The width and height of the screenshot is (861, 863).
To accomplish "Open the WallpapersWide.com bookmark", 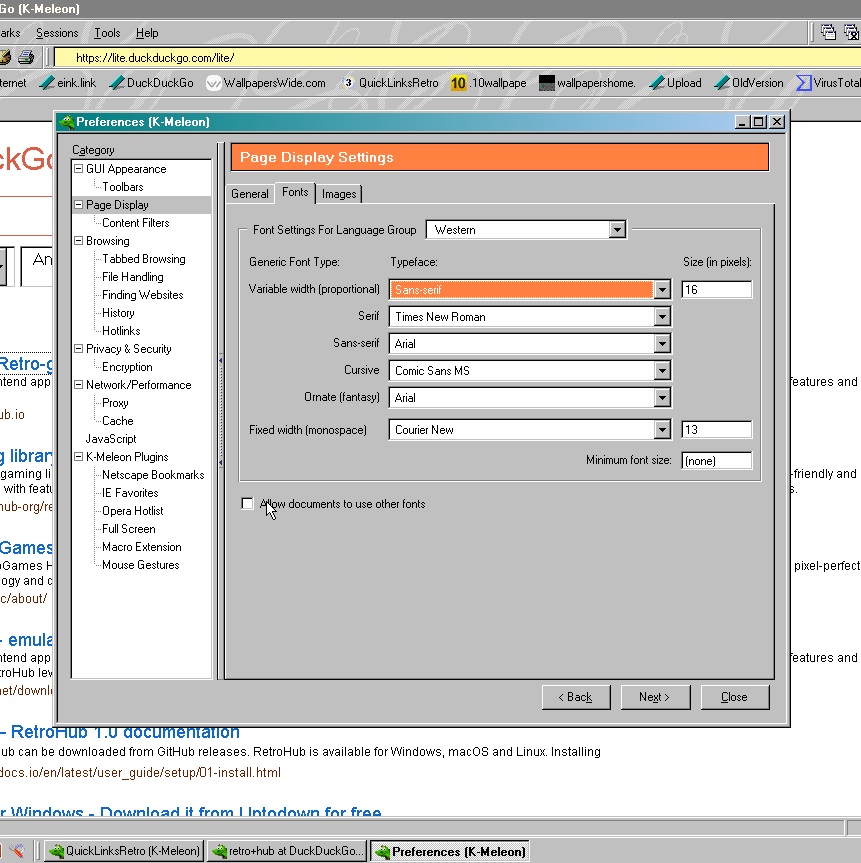I will [266, 83].
